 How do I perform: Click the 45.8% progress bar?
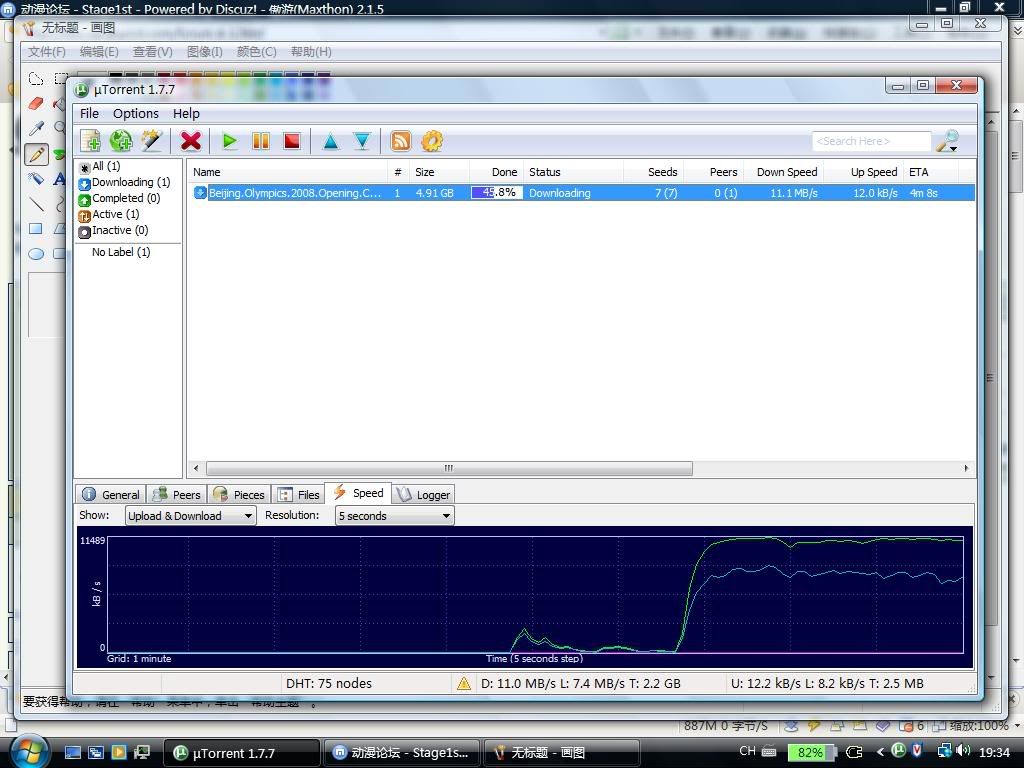click(496, 193)
